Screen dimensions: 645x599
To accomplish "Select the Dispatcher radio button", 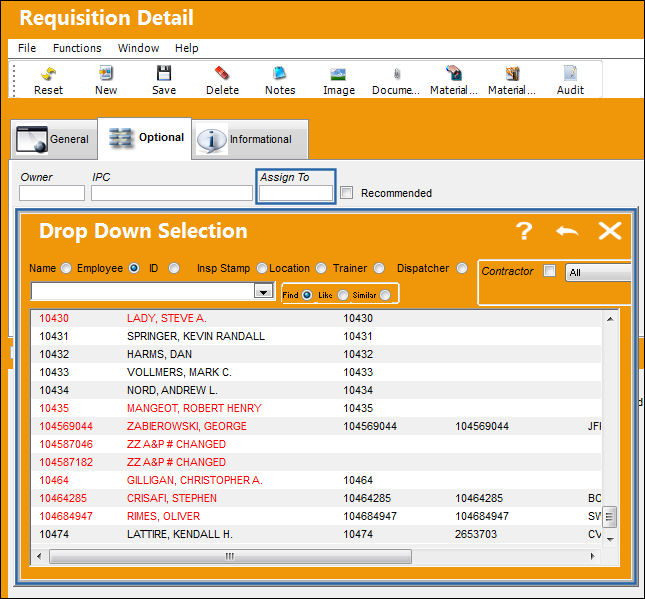I will point(462,268).
